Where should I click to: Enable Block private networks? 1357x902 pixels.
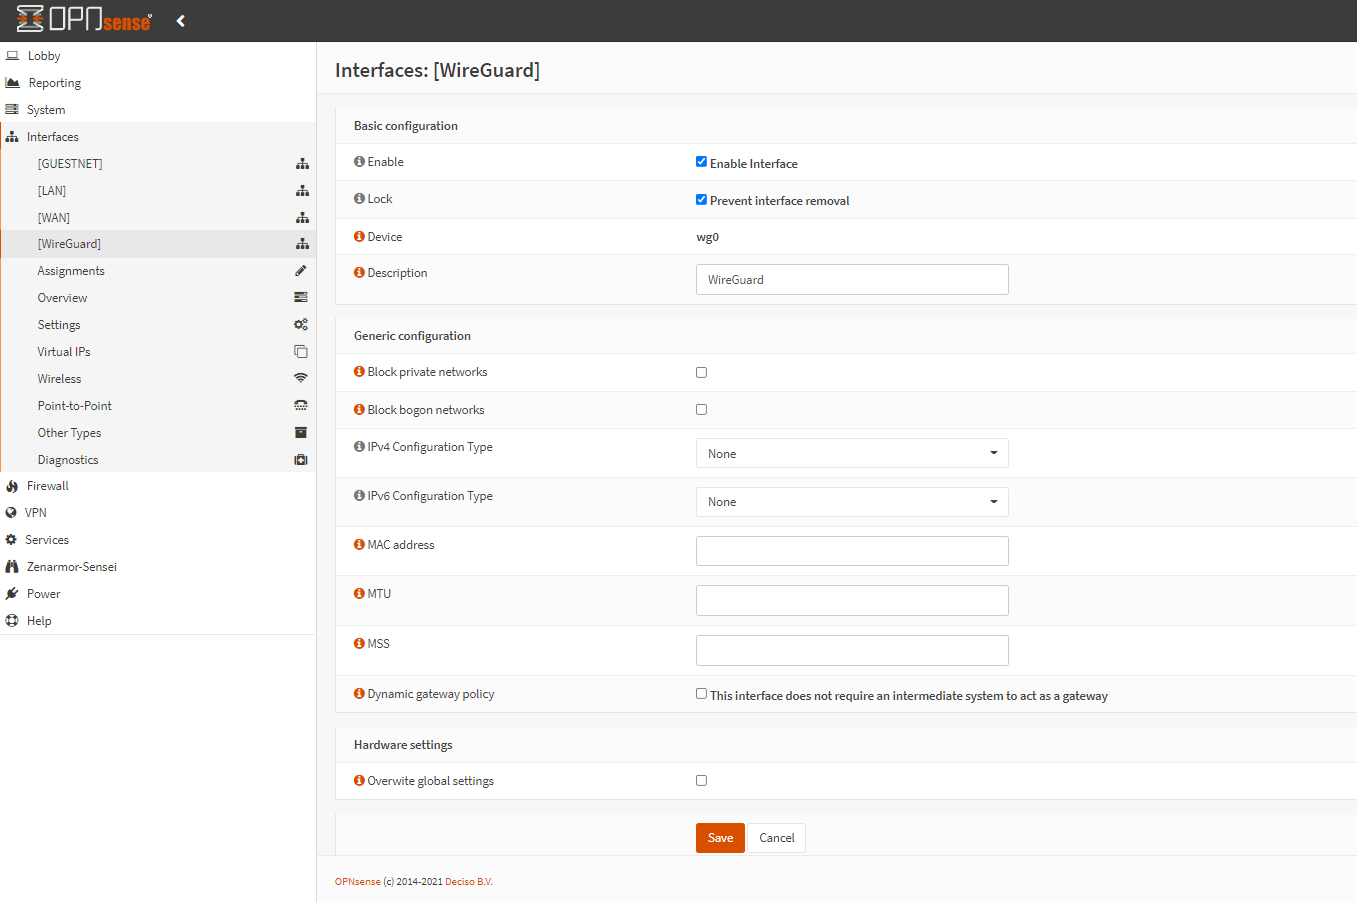[701, 371]
